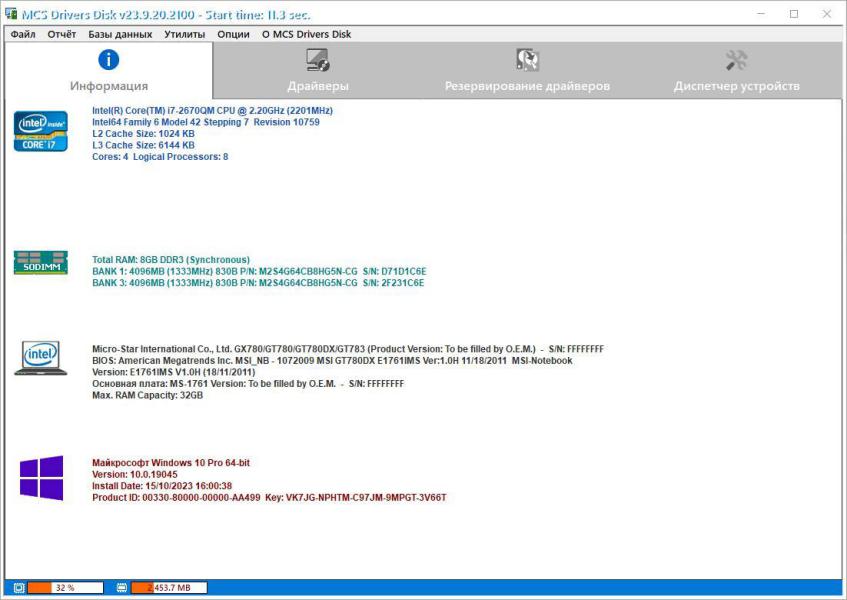This screenshot has width=847, height=600.
Task: Select the BANK 1 memory line
Action: pos(259,271)
